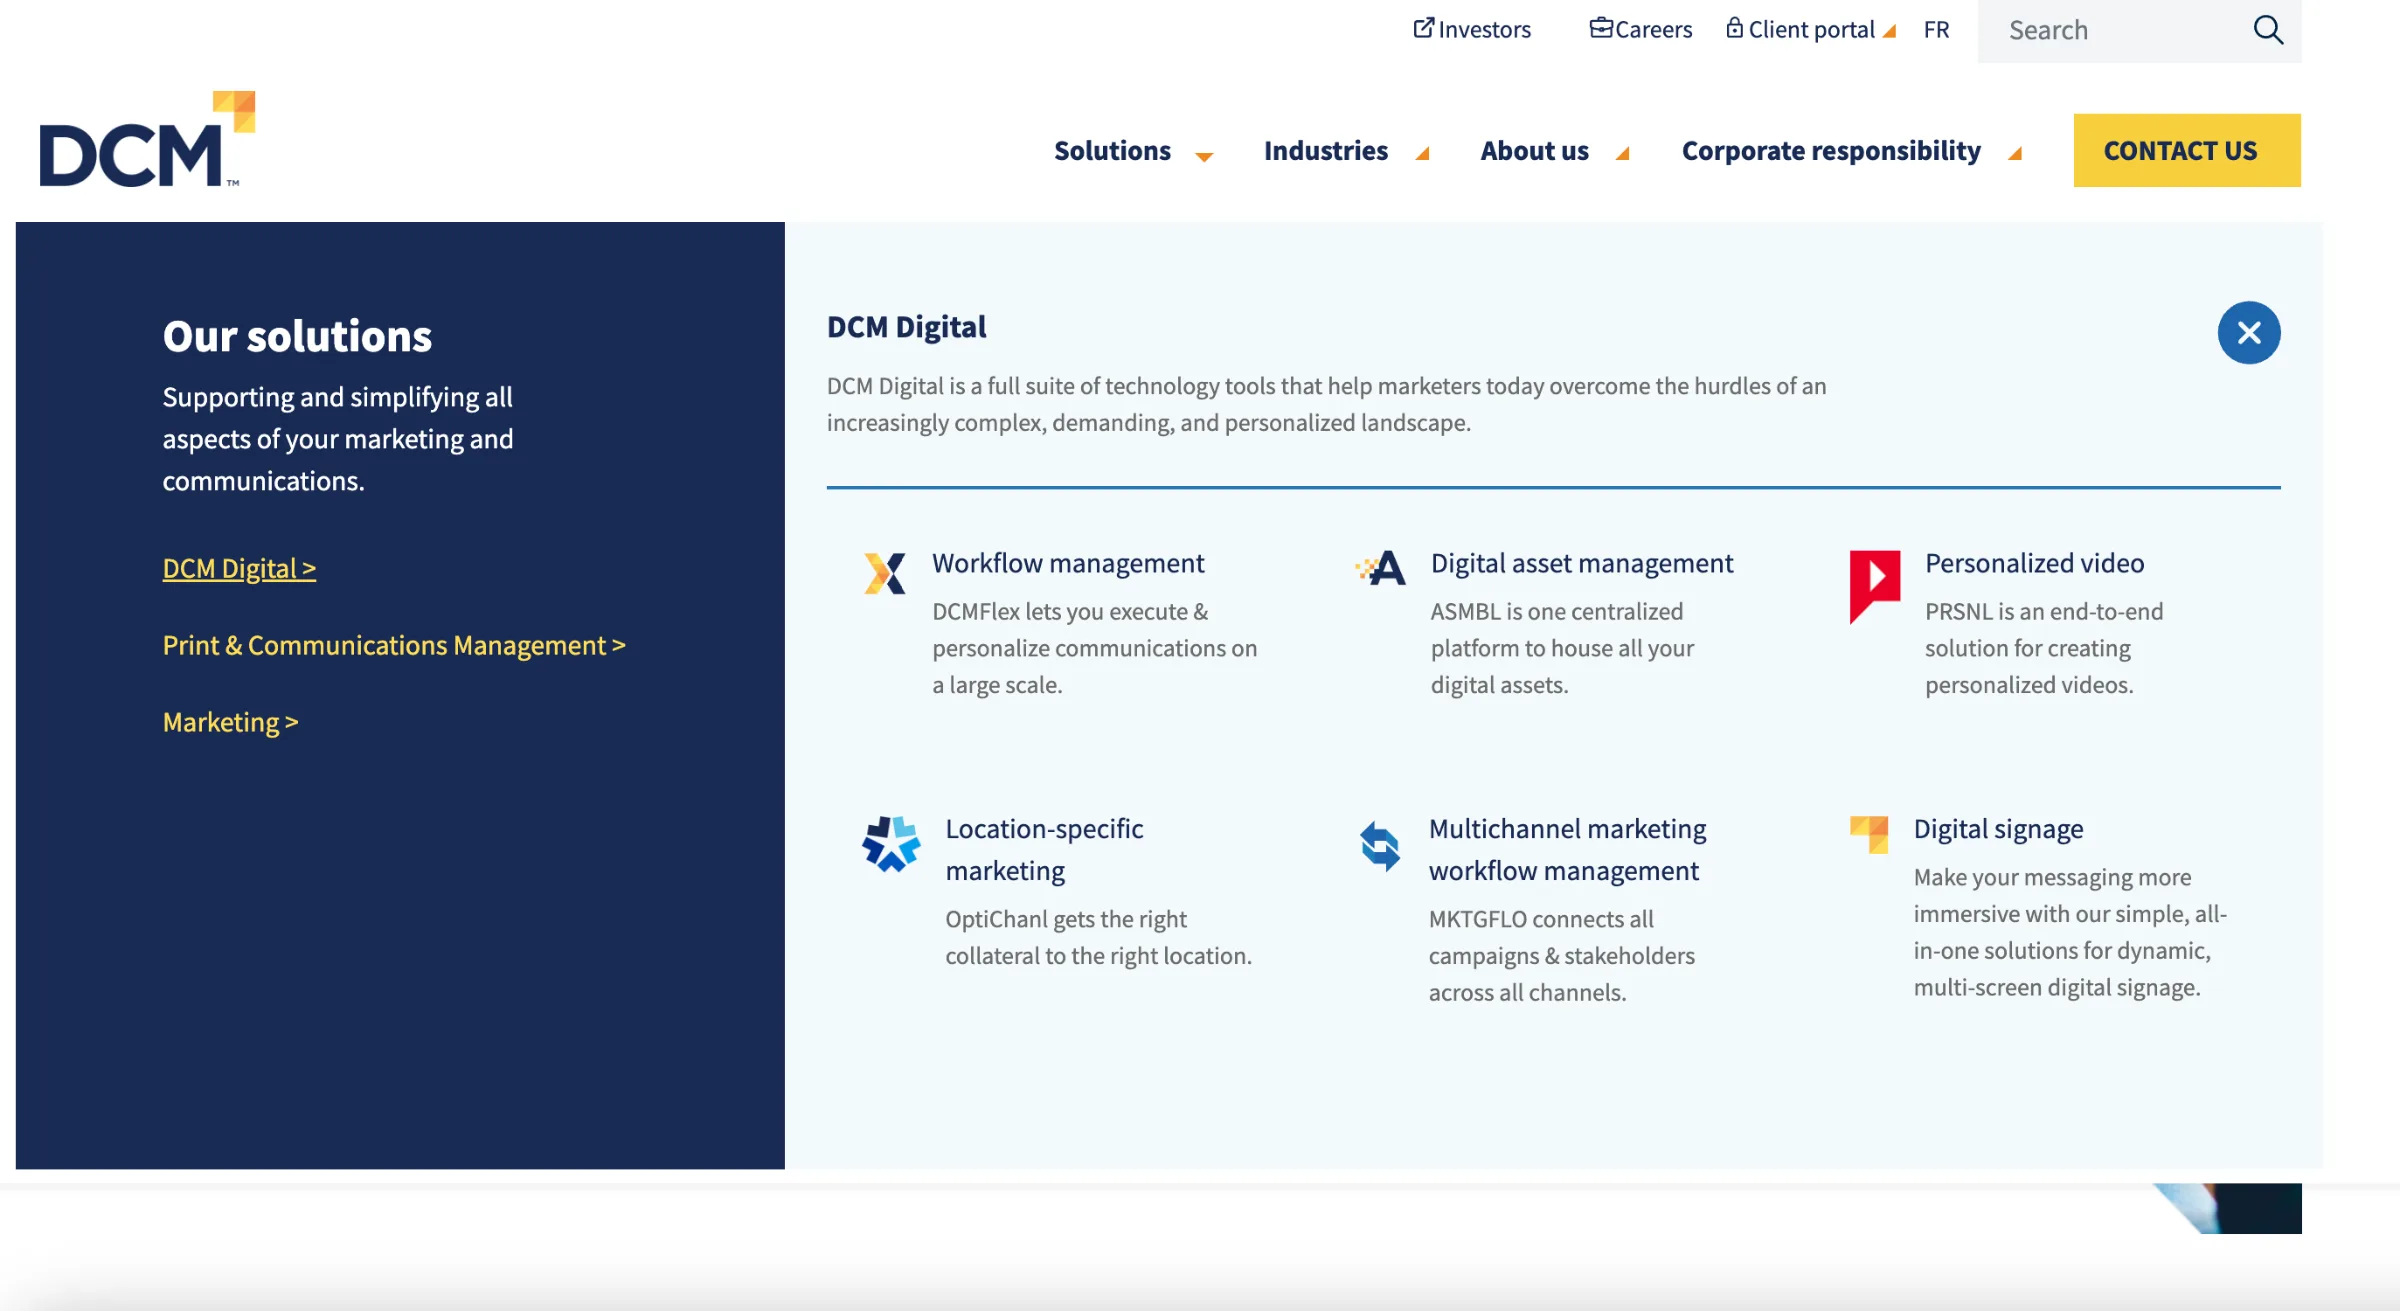
Task: Click the MKTGFLO multichannel marketing icon
Action: [1380, 846]
